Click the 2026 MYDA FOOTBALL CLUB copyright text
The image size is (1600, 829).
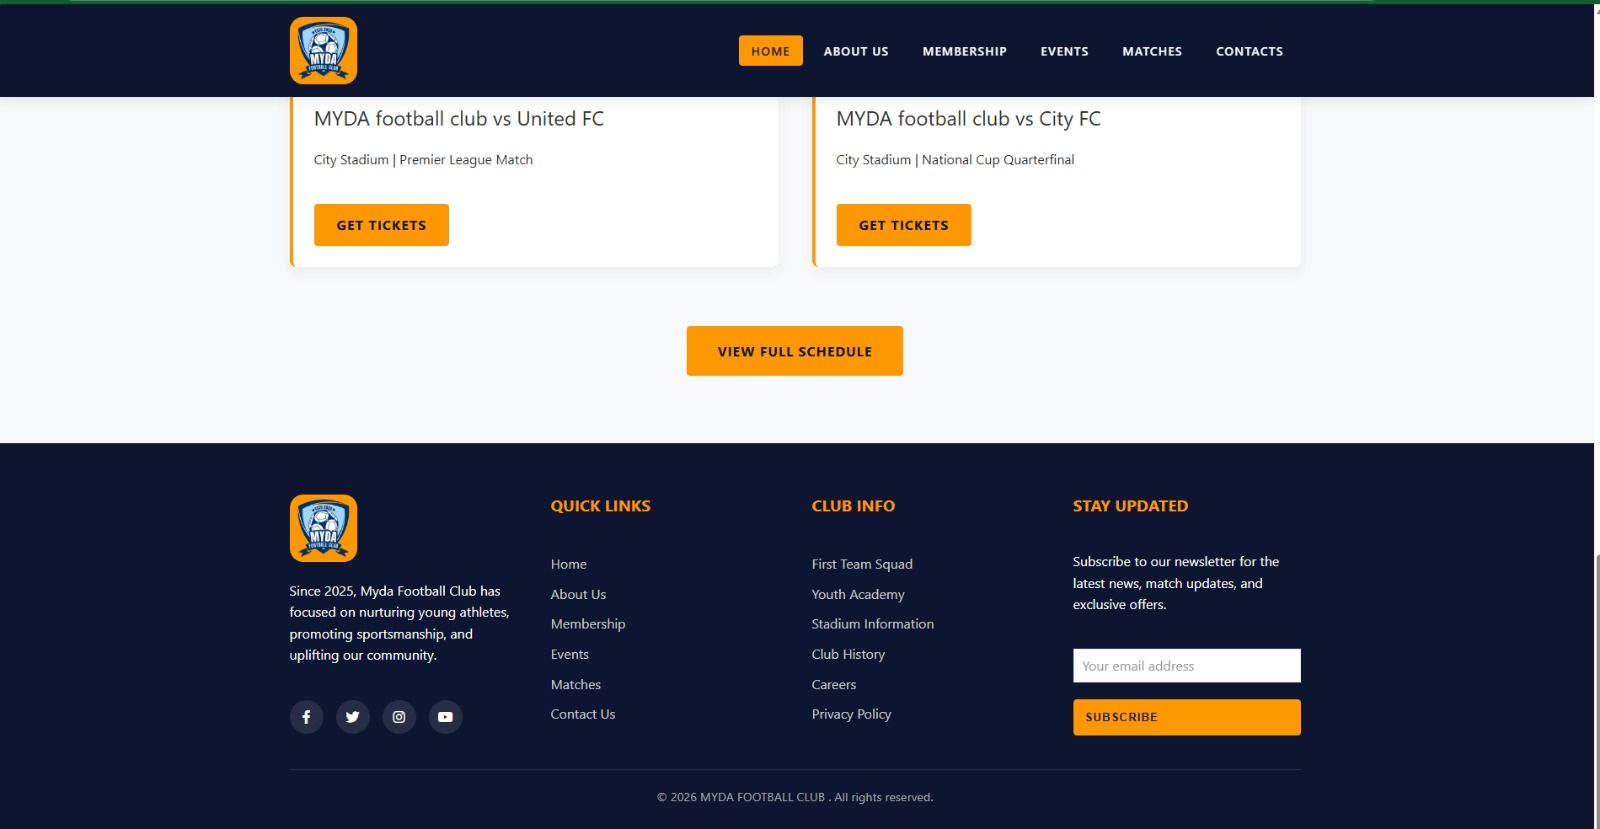coord(795,797)
